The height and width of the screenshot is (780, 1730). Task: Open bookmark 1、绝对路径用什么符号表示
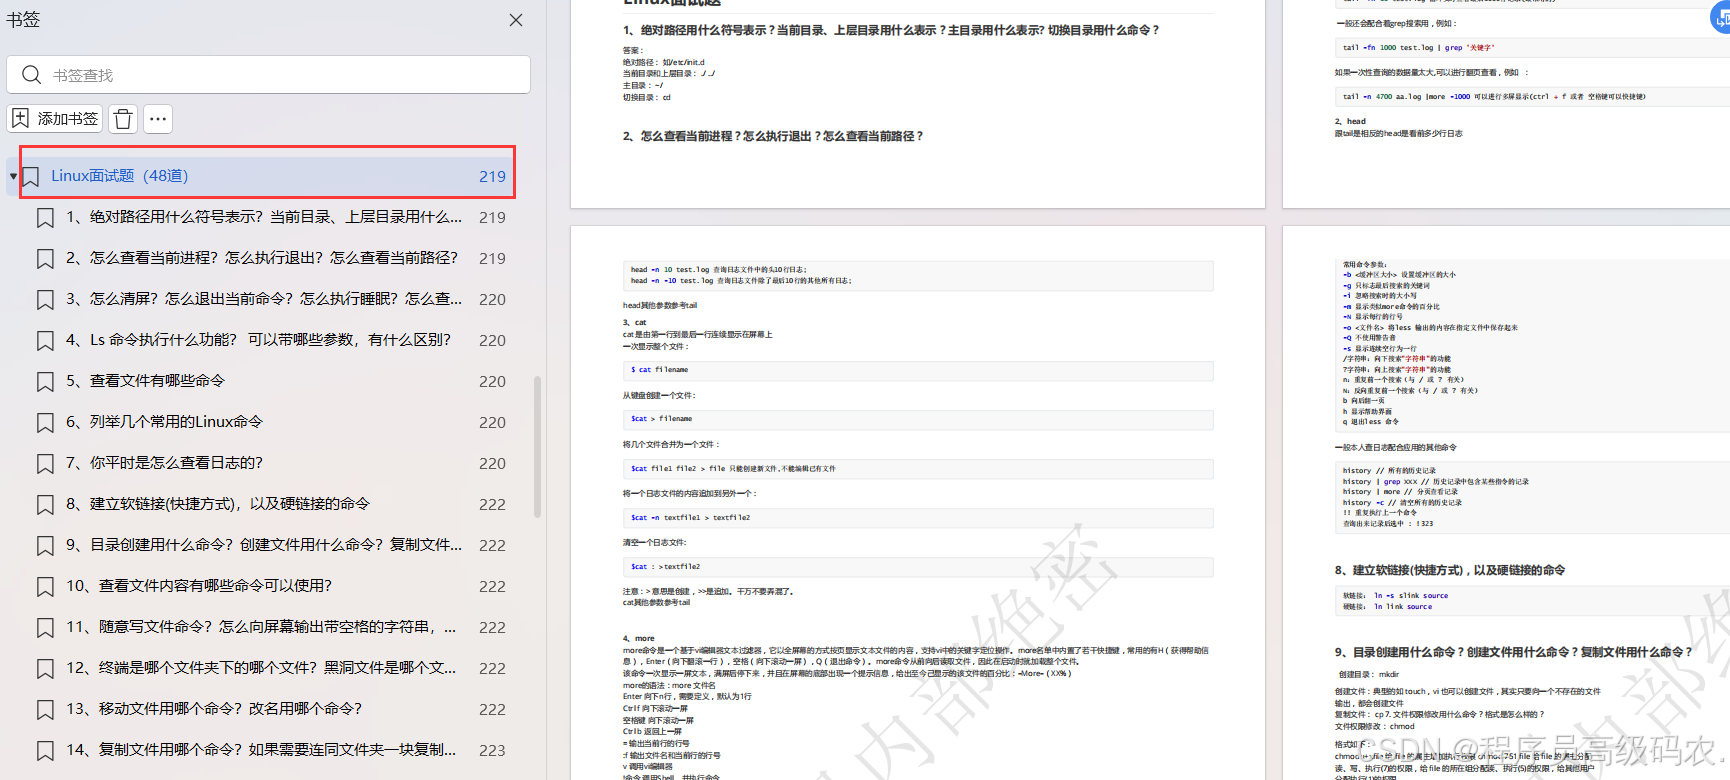[264, 217]
